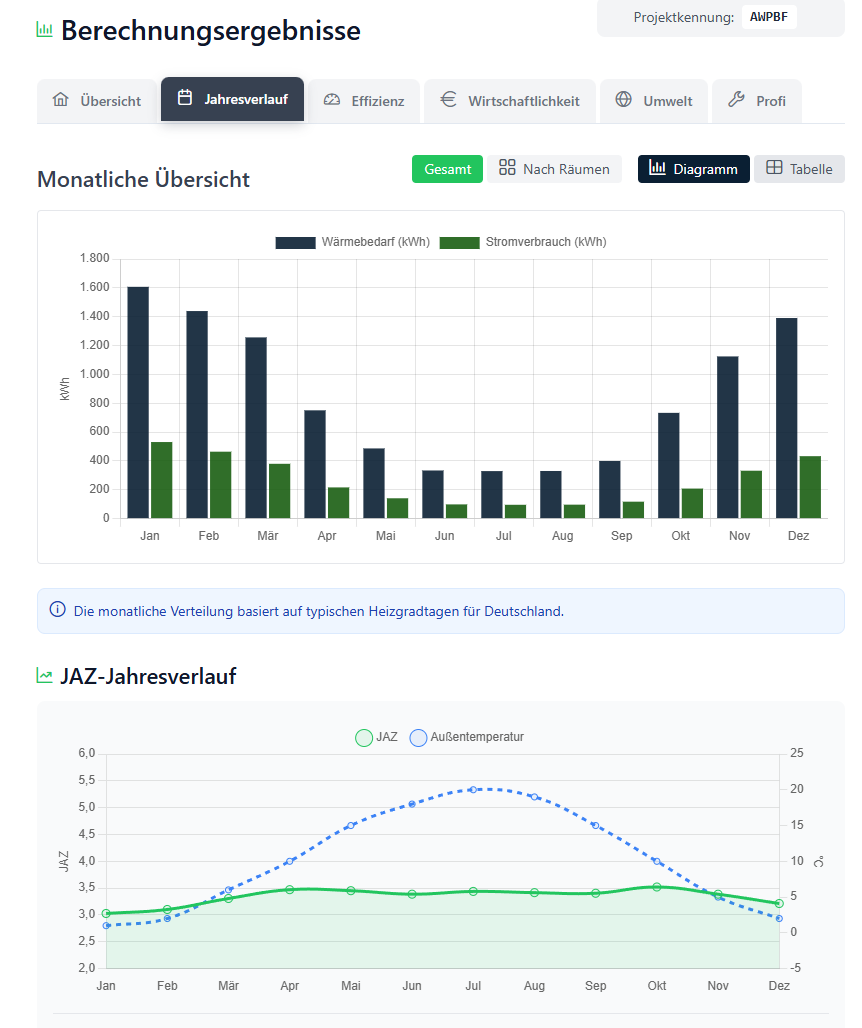
Task: Click the house icon on Übersicht tab
Action: coord(61,100)
